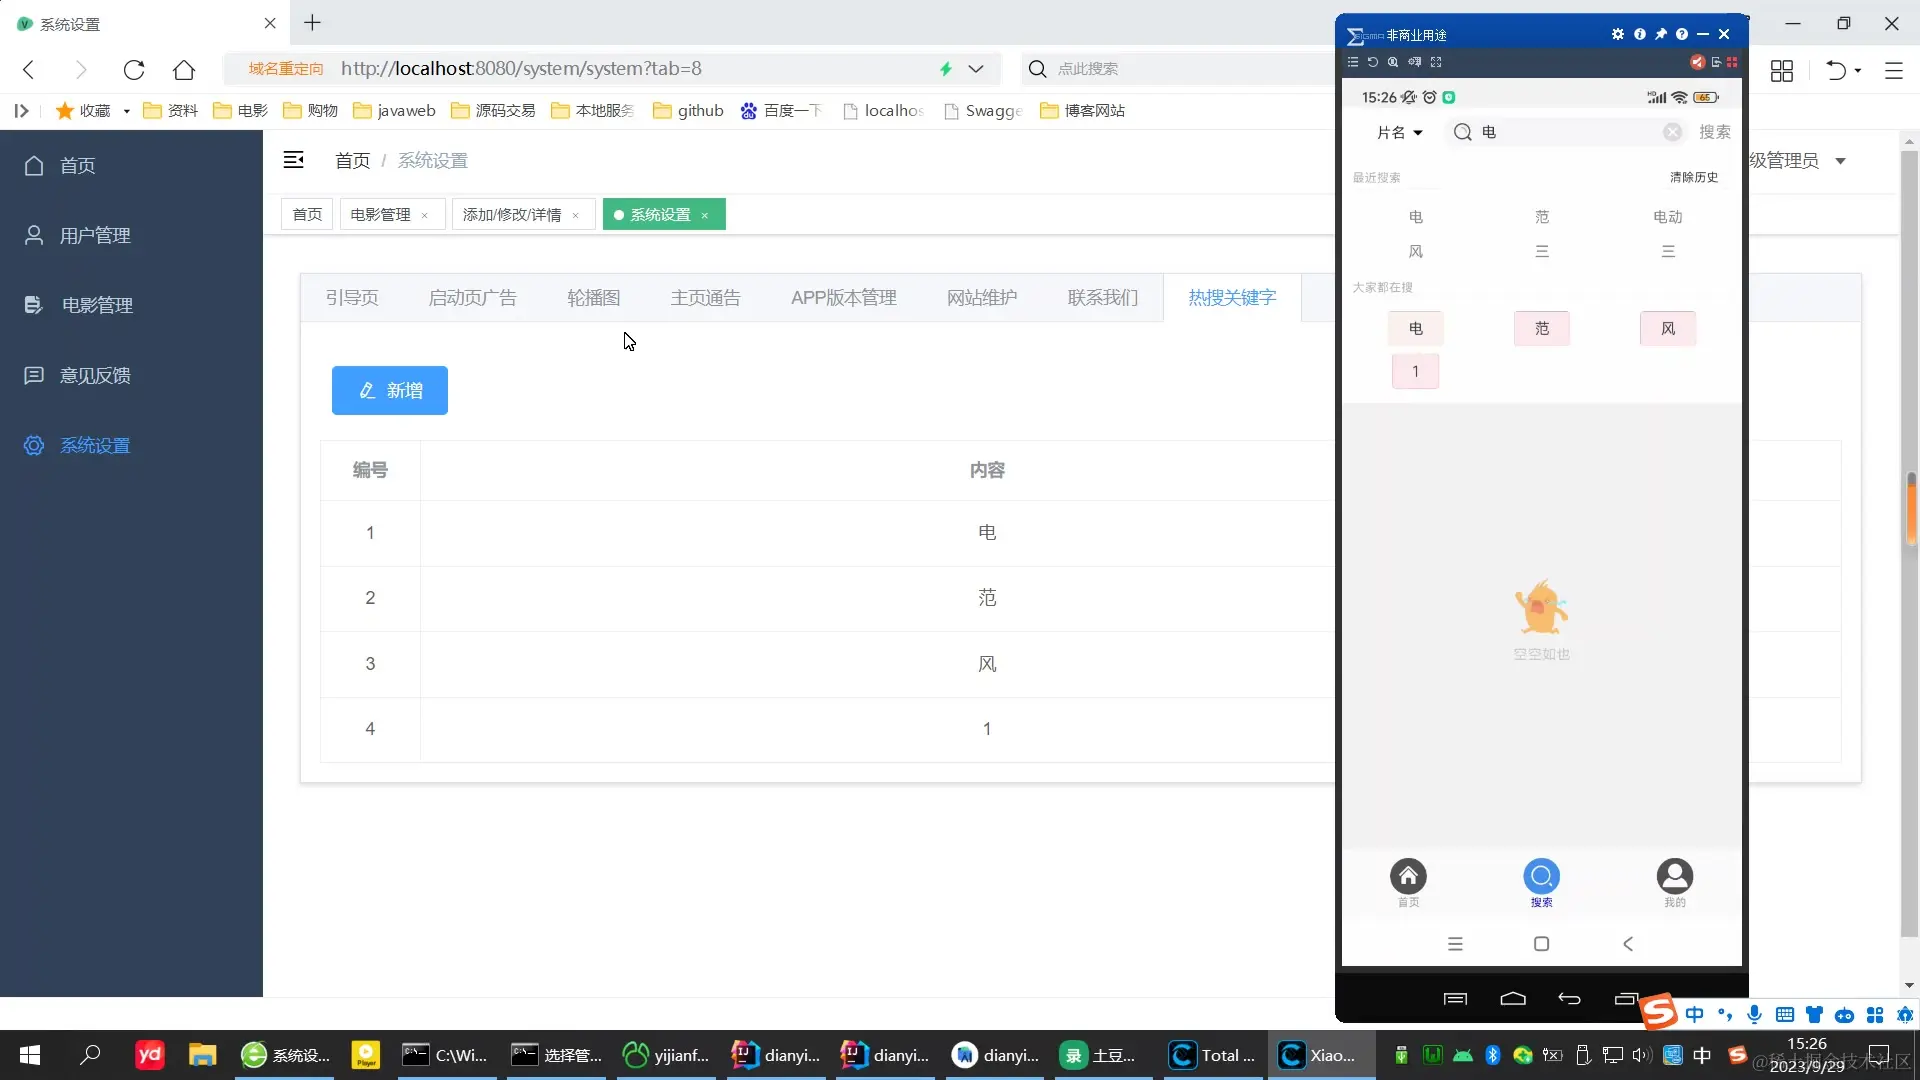Switch to the APP版本管理 tab
The width and height of the screenshot is (1920, 1080).
click(x=843, y=298)
